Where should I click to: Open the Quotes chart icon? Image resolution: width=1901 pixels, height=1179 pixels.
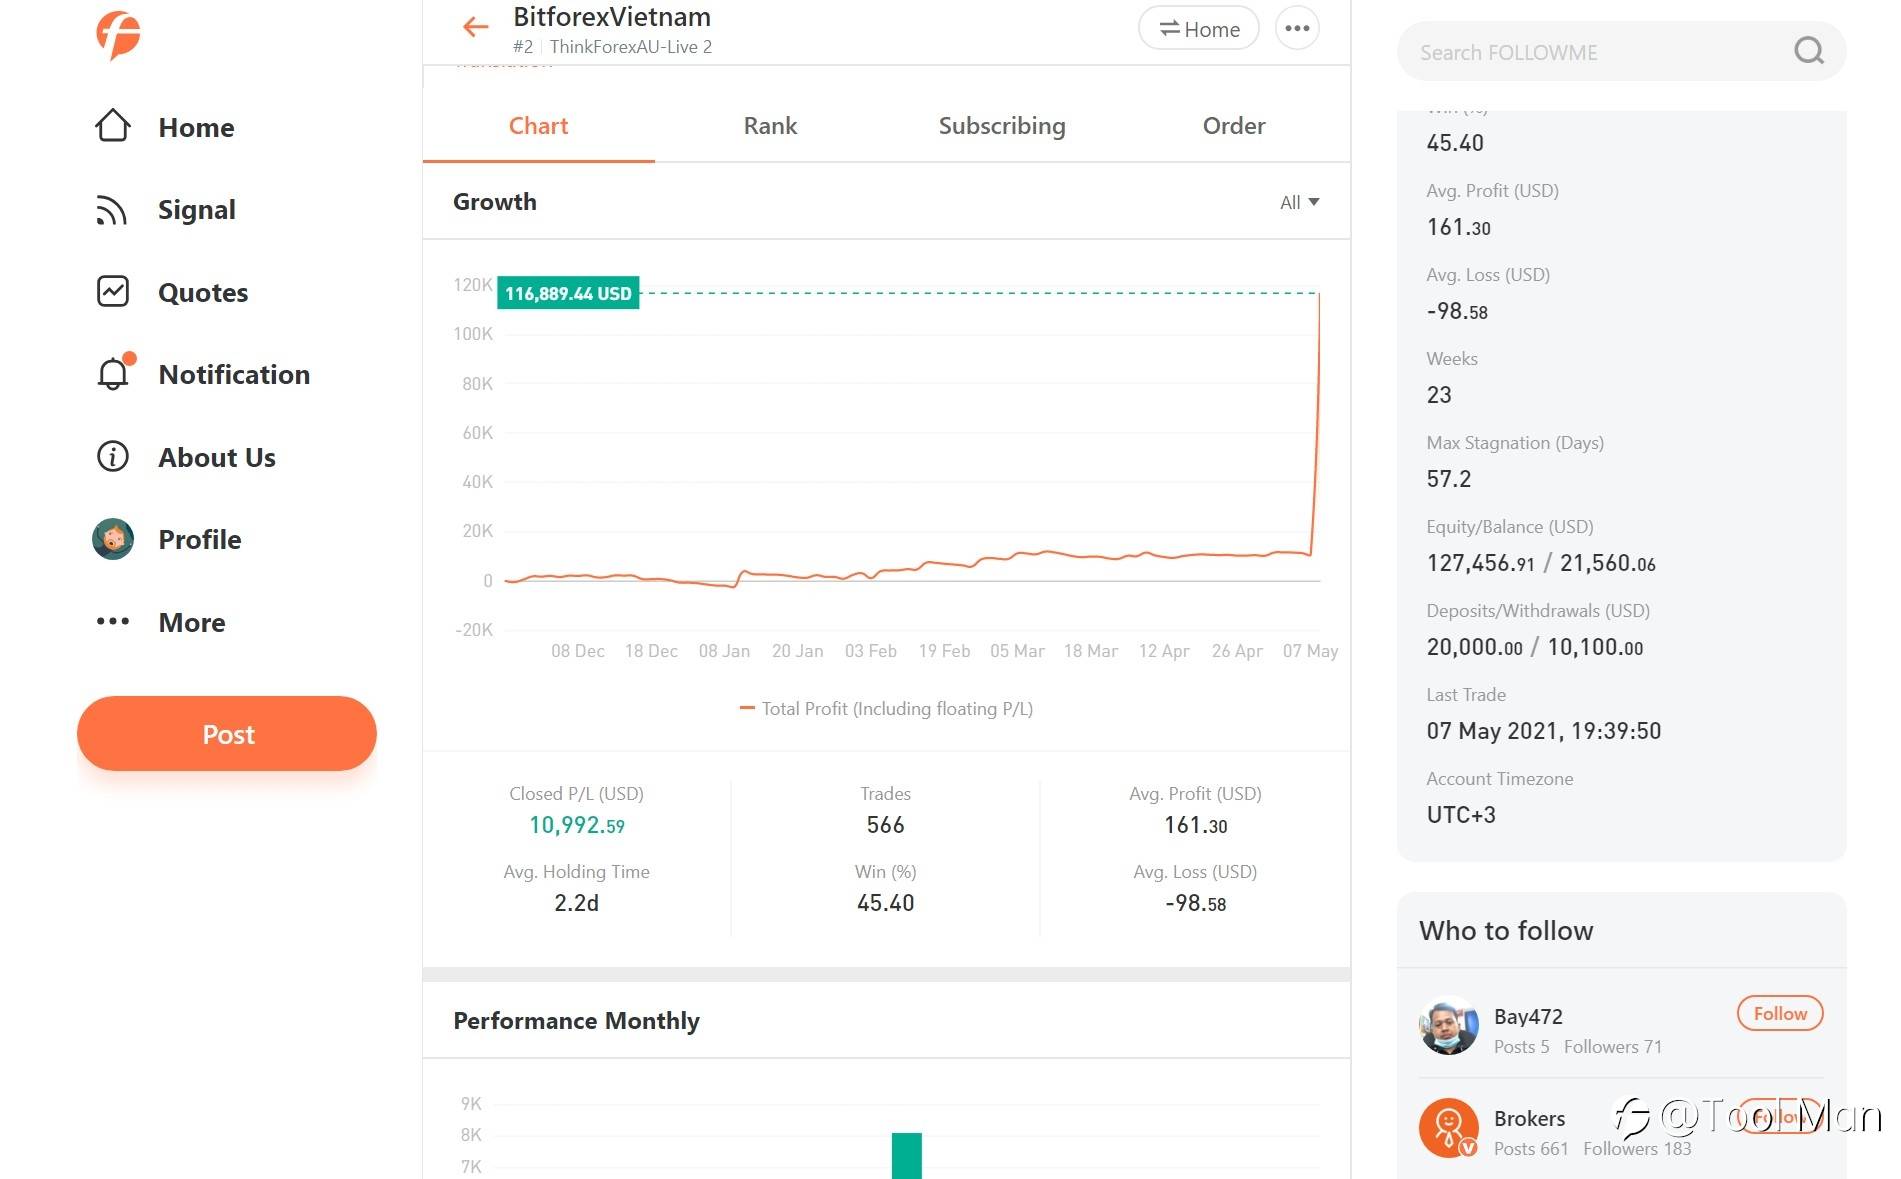(x=113, y=291)
